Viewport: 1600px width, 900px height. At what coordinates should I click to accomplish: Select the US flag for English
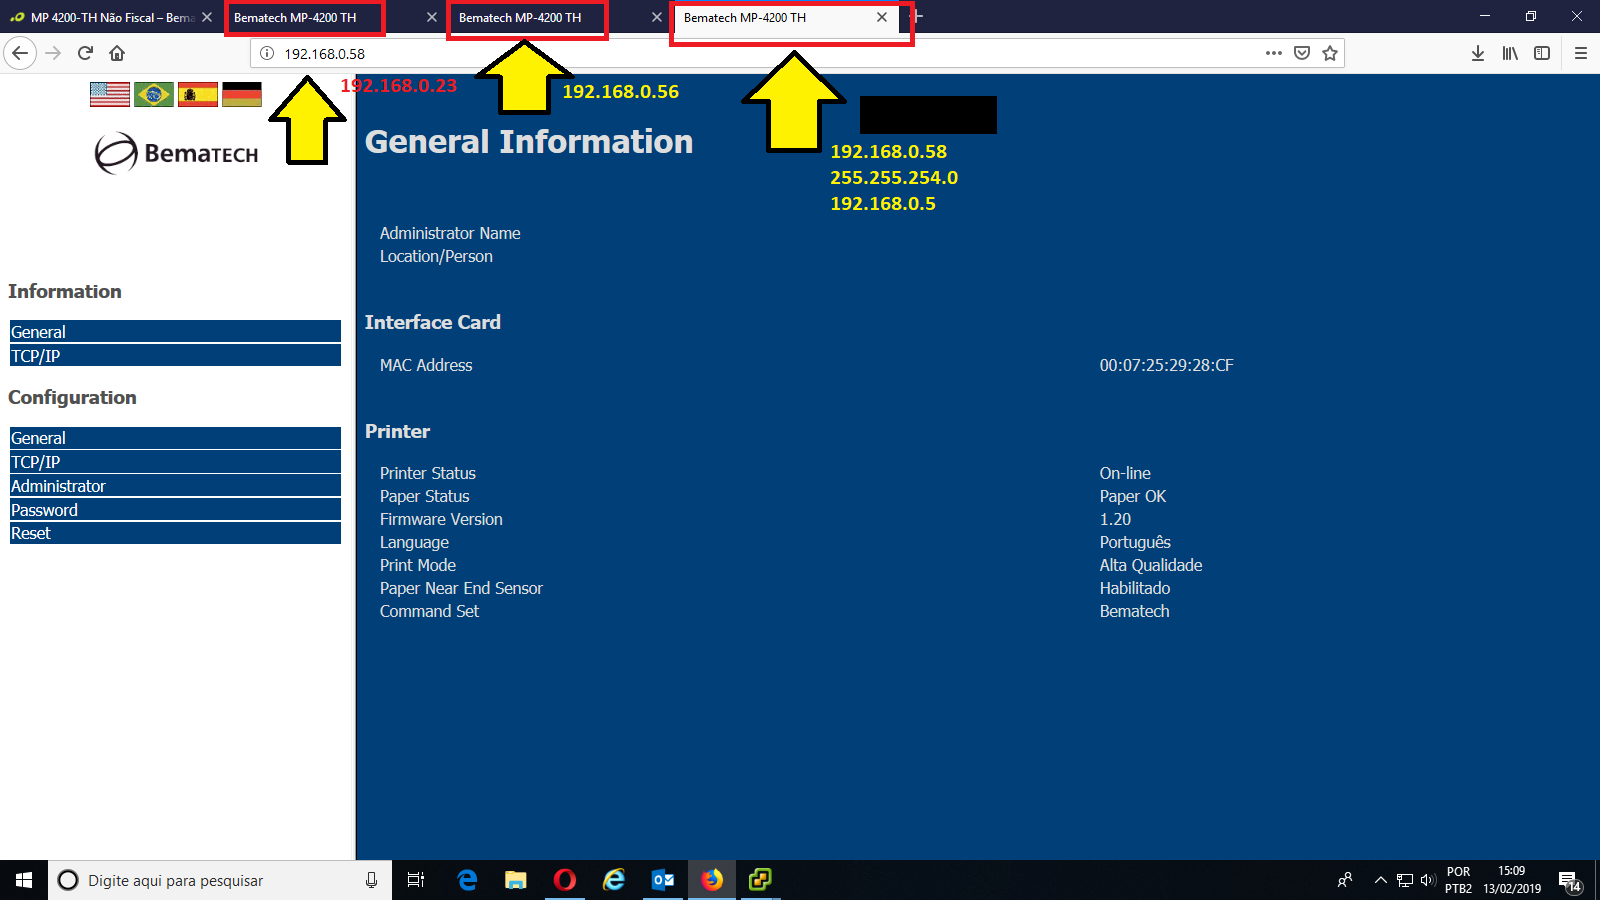110,94
